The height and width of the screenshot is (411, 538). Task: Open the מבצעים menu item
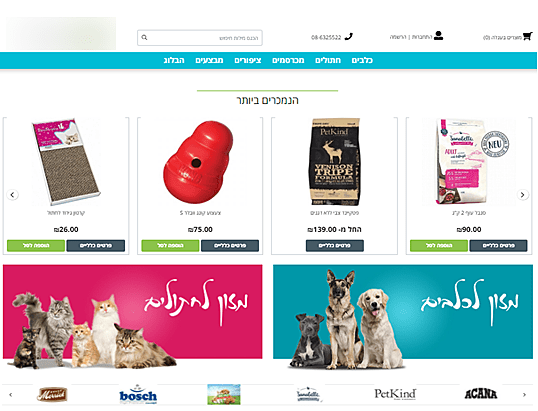tap(209, 60)
